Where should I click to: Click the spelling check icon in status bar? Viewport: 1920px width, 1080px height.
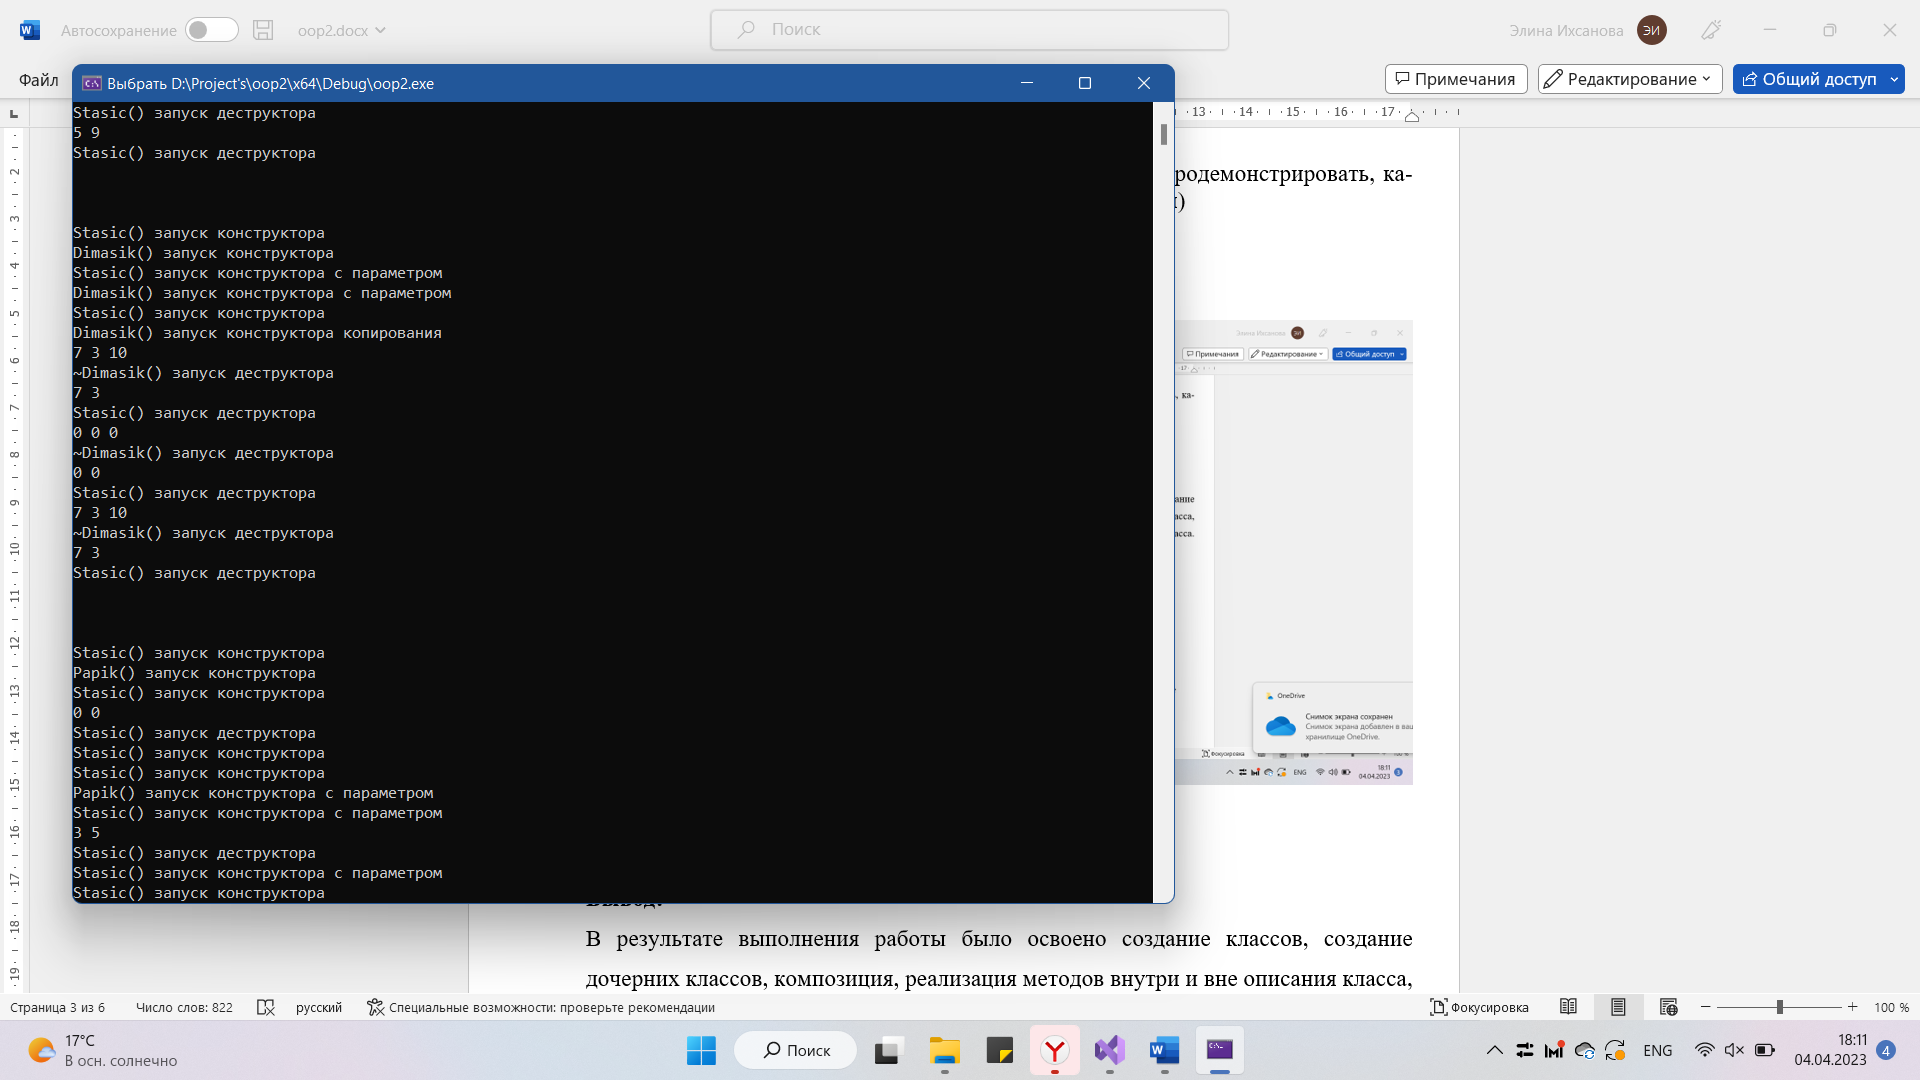coord(266,1007)
